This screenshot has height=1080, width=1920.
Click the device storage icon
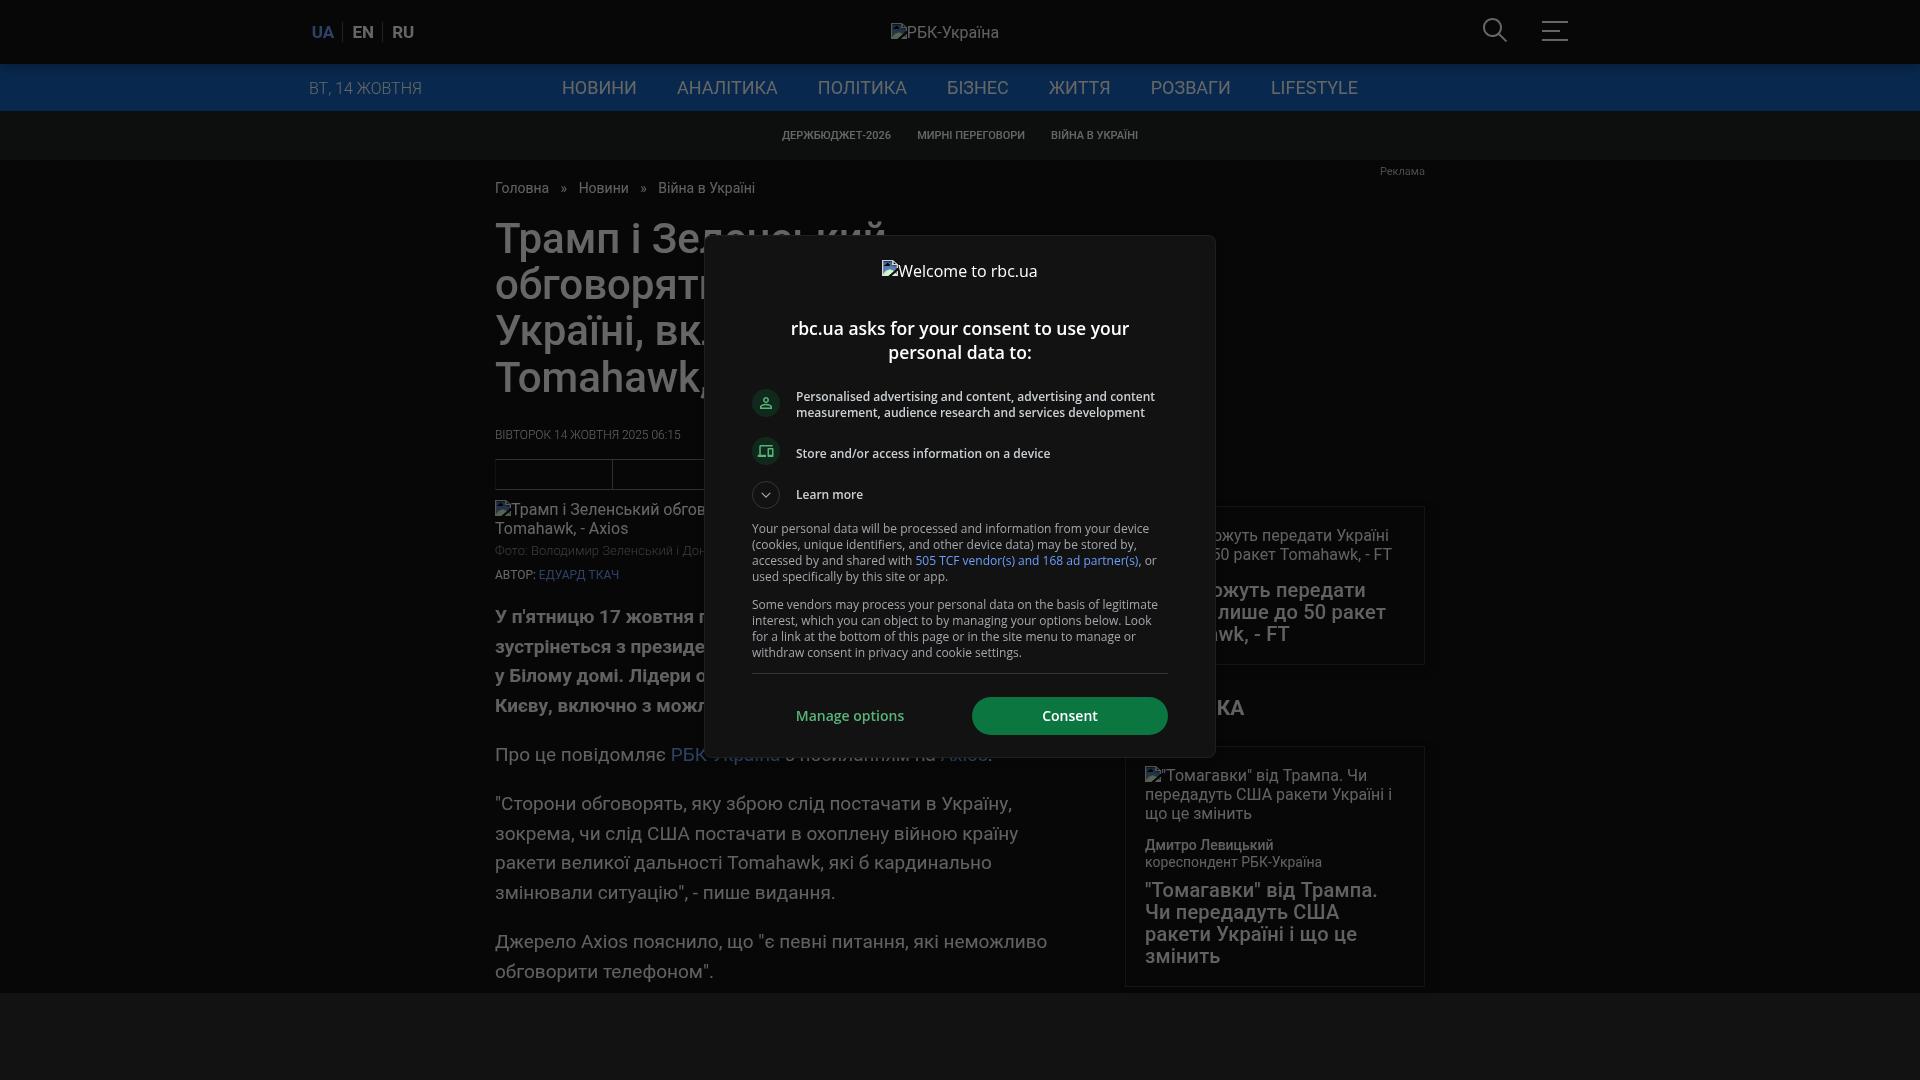click(x=766, y=452)
